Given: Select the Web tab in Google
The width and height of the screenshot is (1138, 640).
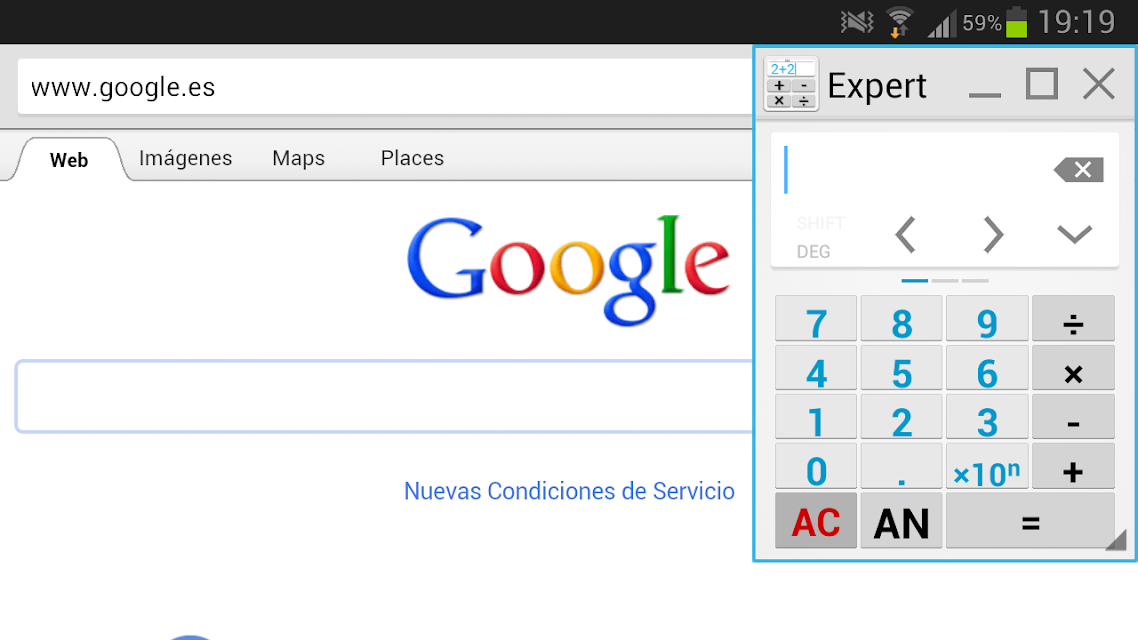Looking at the screenshot, I should point(69,160).
